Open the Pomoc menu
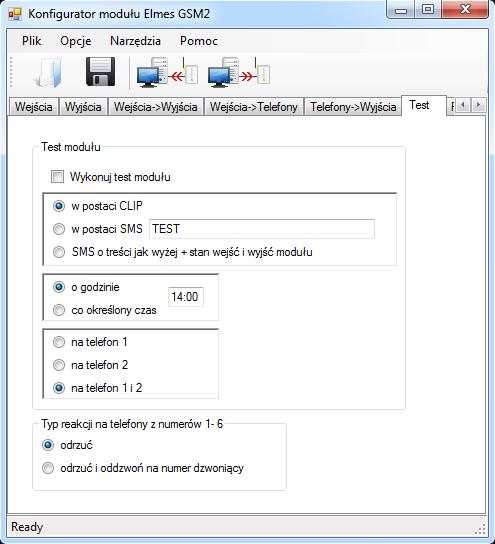This screenshot has width=495, height=544. 199,41
